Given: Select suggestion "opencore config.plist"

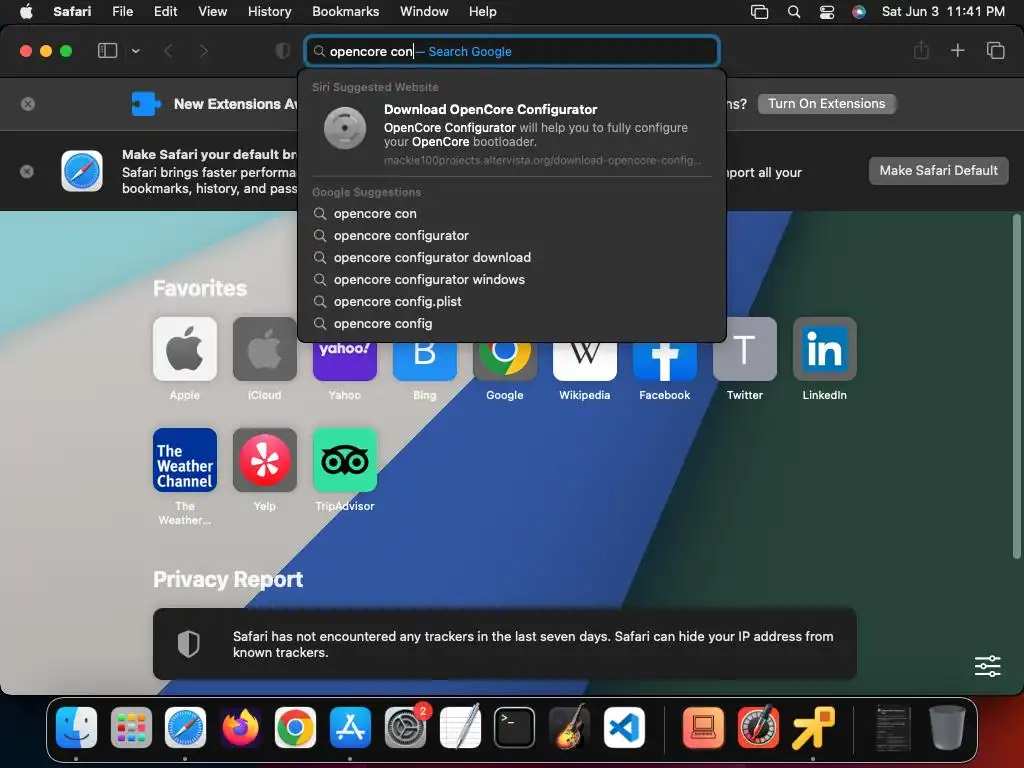Looking at the screenshot, I should (x=512, y=302).
